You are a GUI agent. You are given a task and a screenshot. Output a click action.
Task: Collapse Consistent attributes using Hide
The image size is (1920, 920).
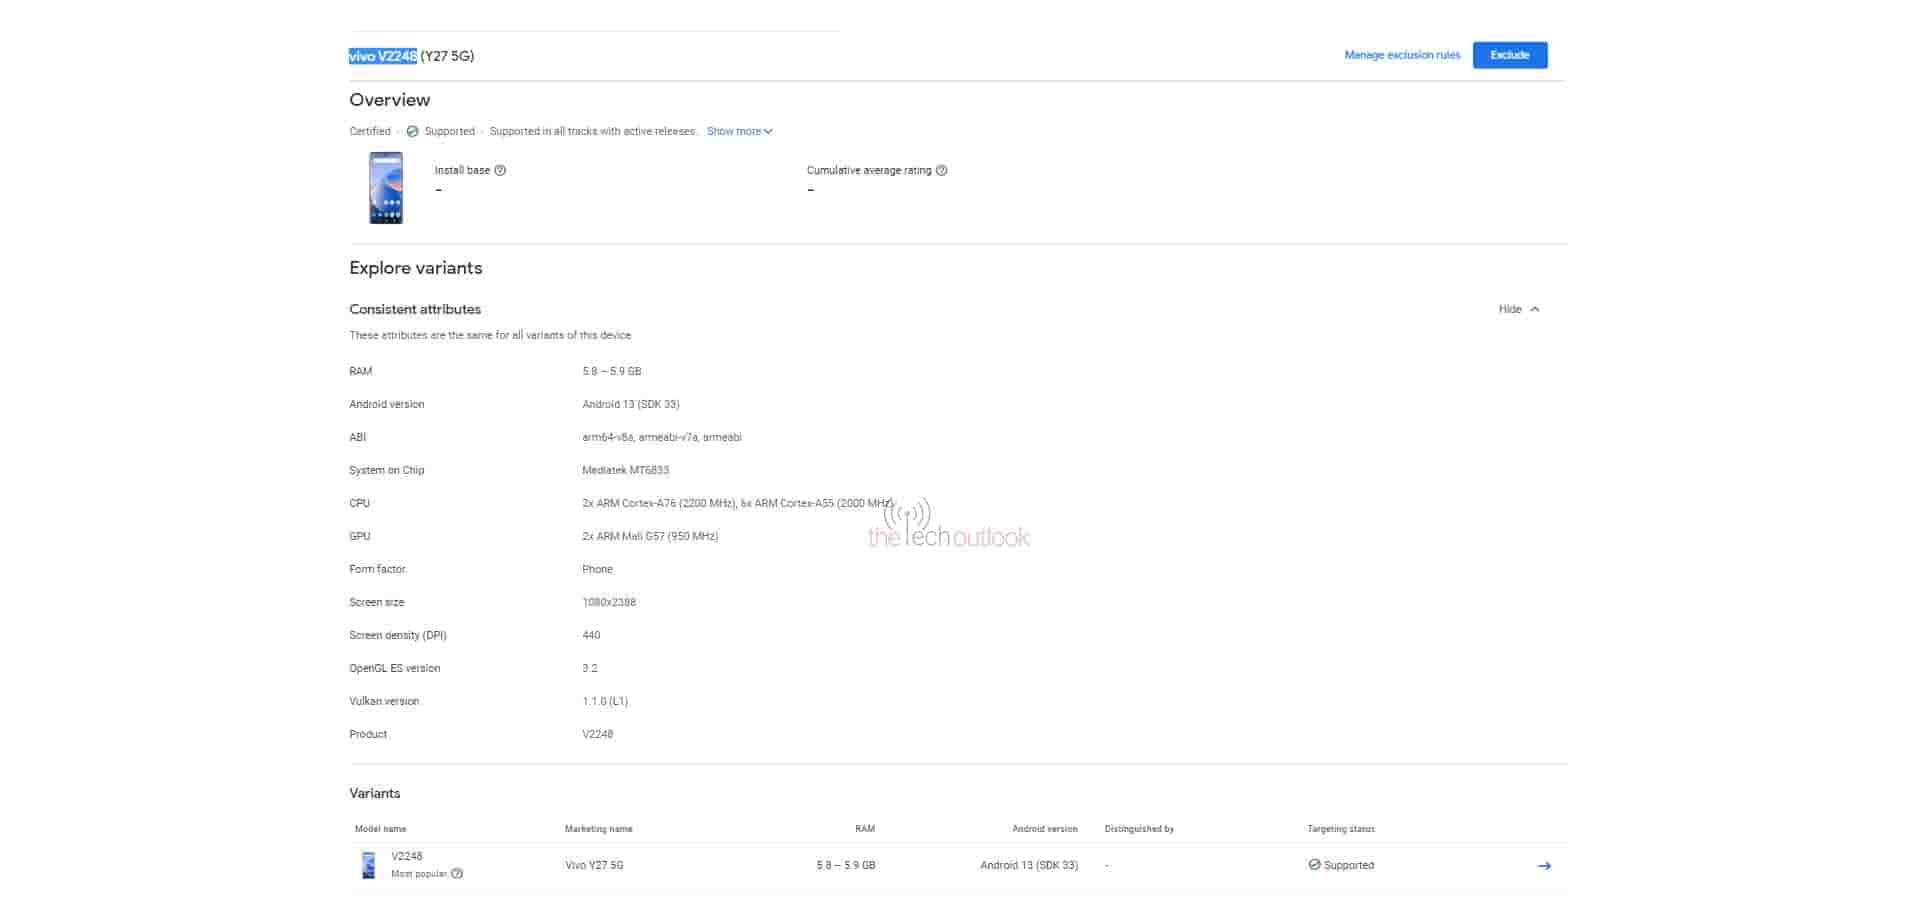(1509, 309)
